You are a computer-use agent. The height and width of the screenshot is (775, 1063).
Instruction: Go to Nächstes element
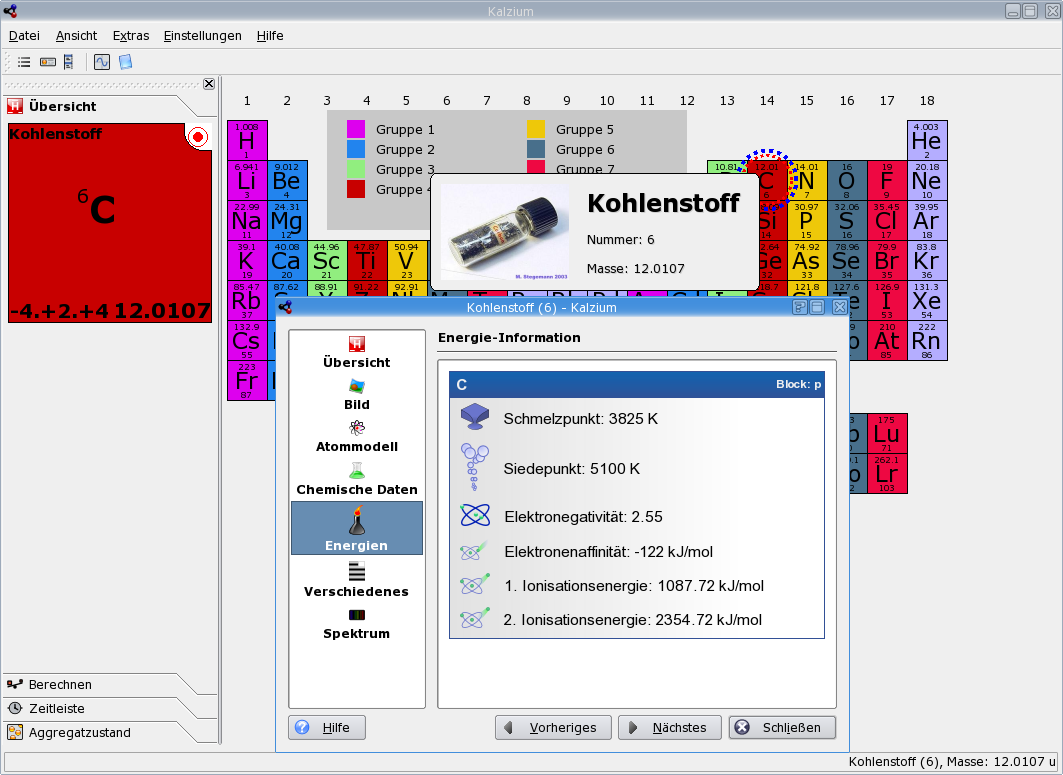click(670, 728)
